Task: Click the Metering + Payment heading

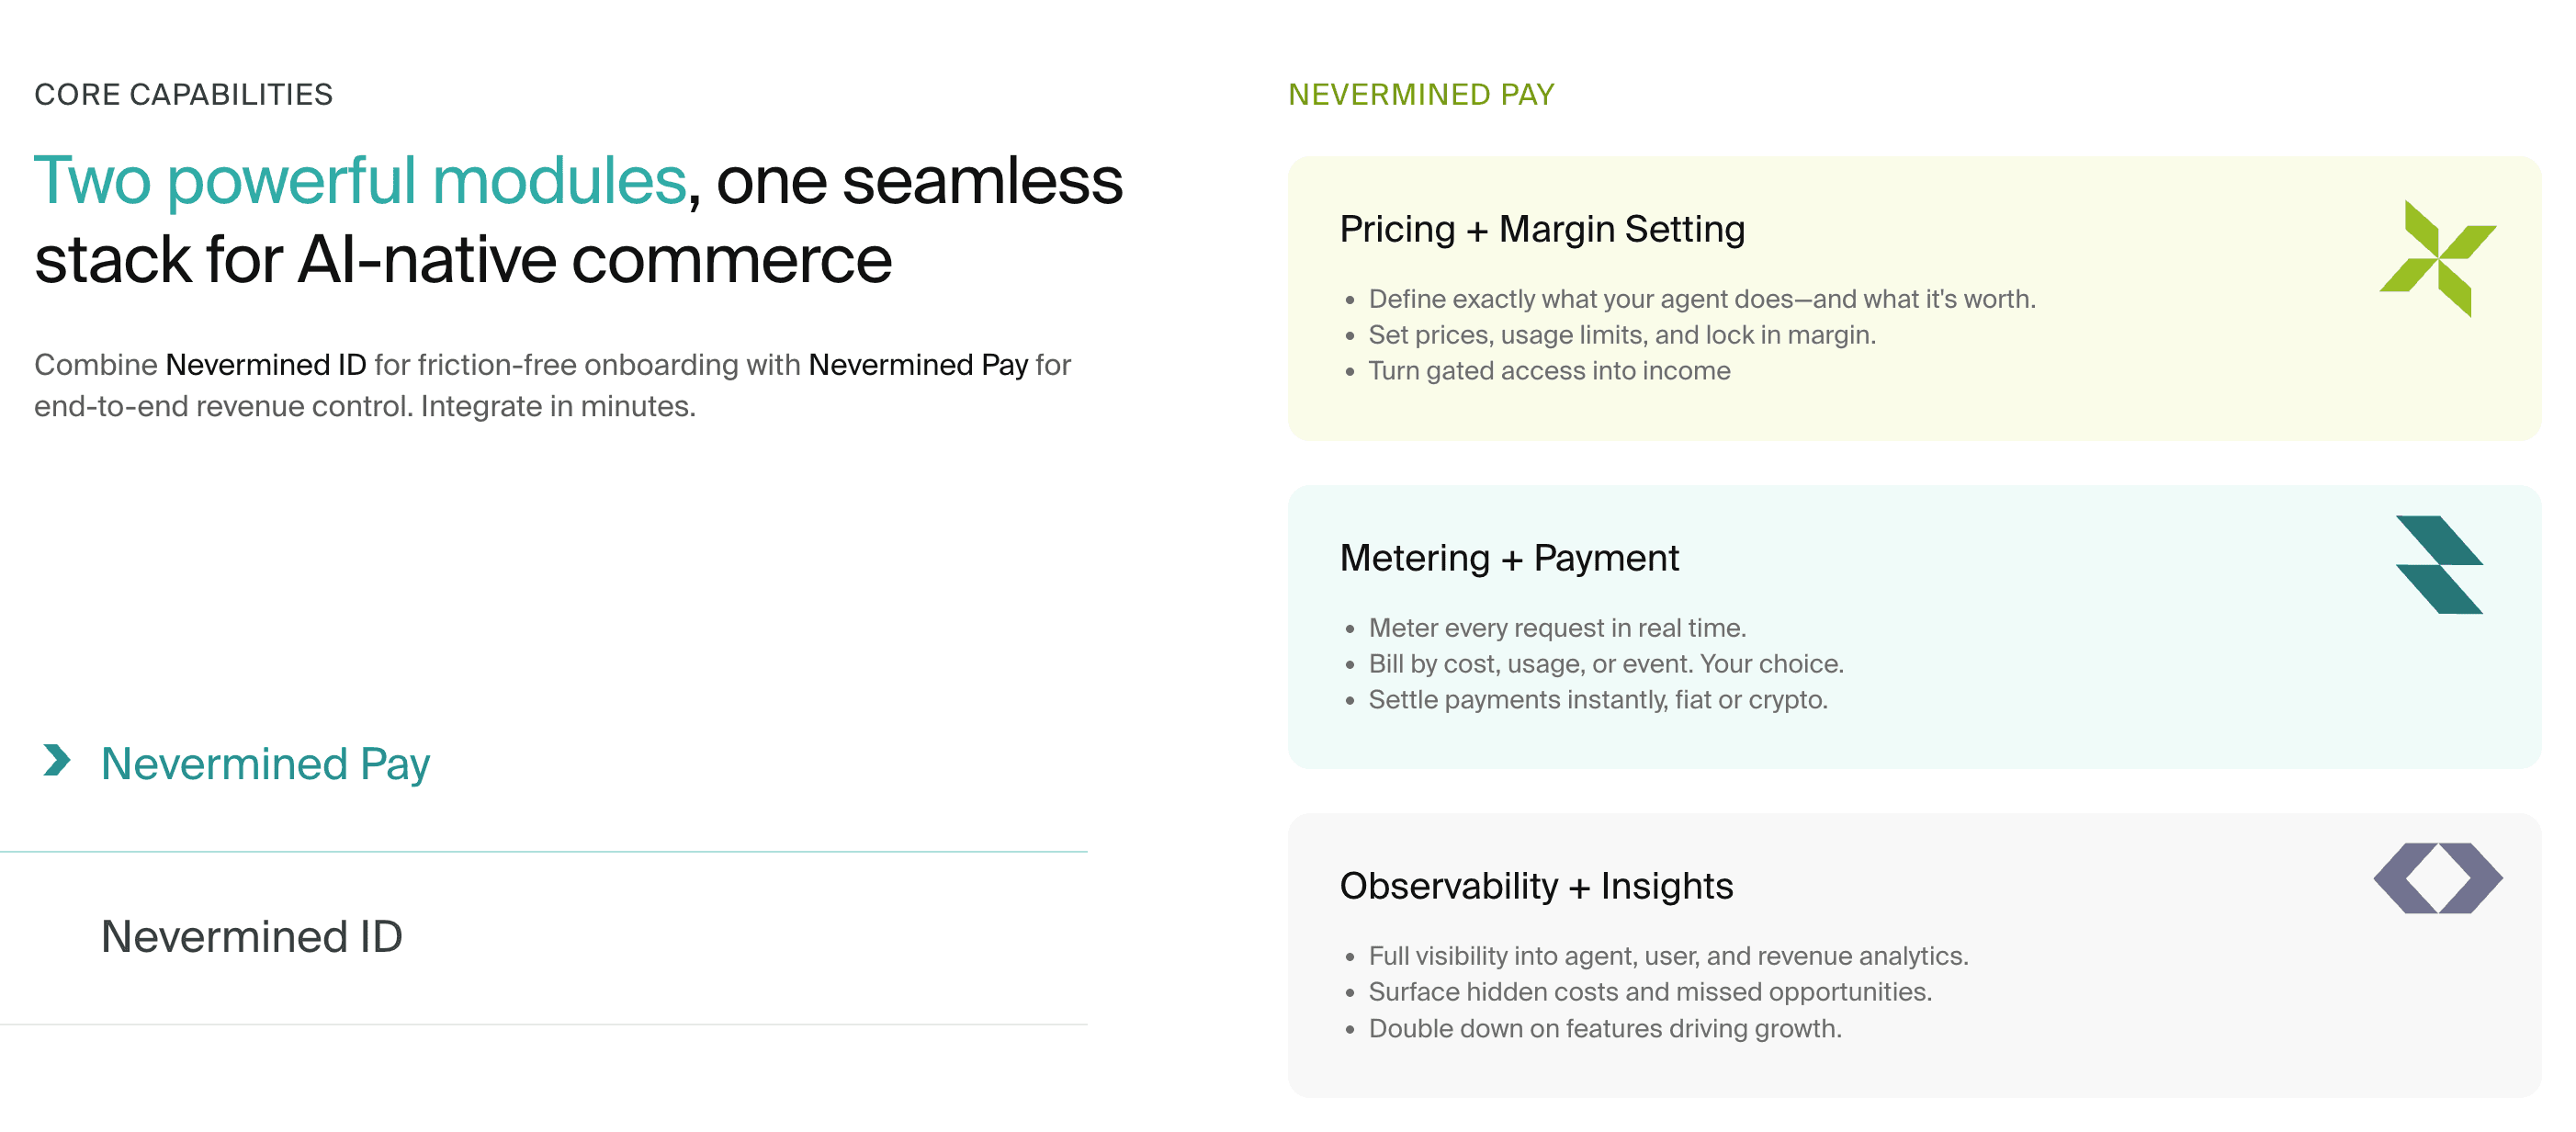Action: click(x=1509, y=558)
